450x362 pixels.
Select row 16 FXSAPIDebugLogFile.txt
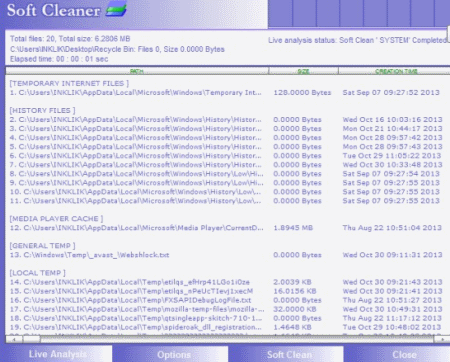click(x=130, y=300)
